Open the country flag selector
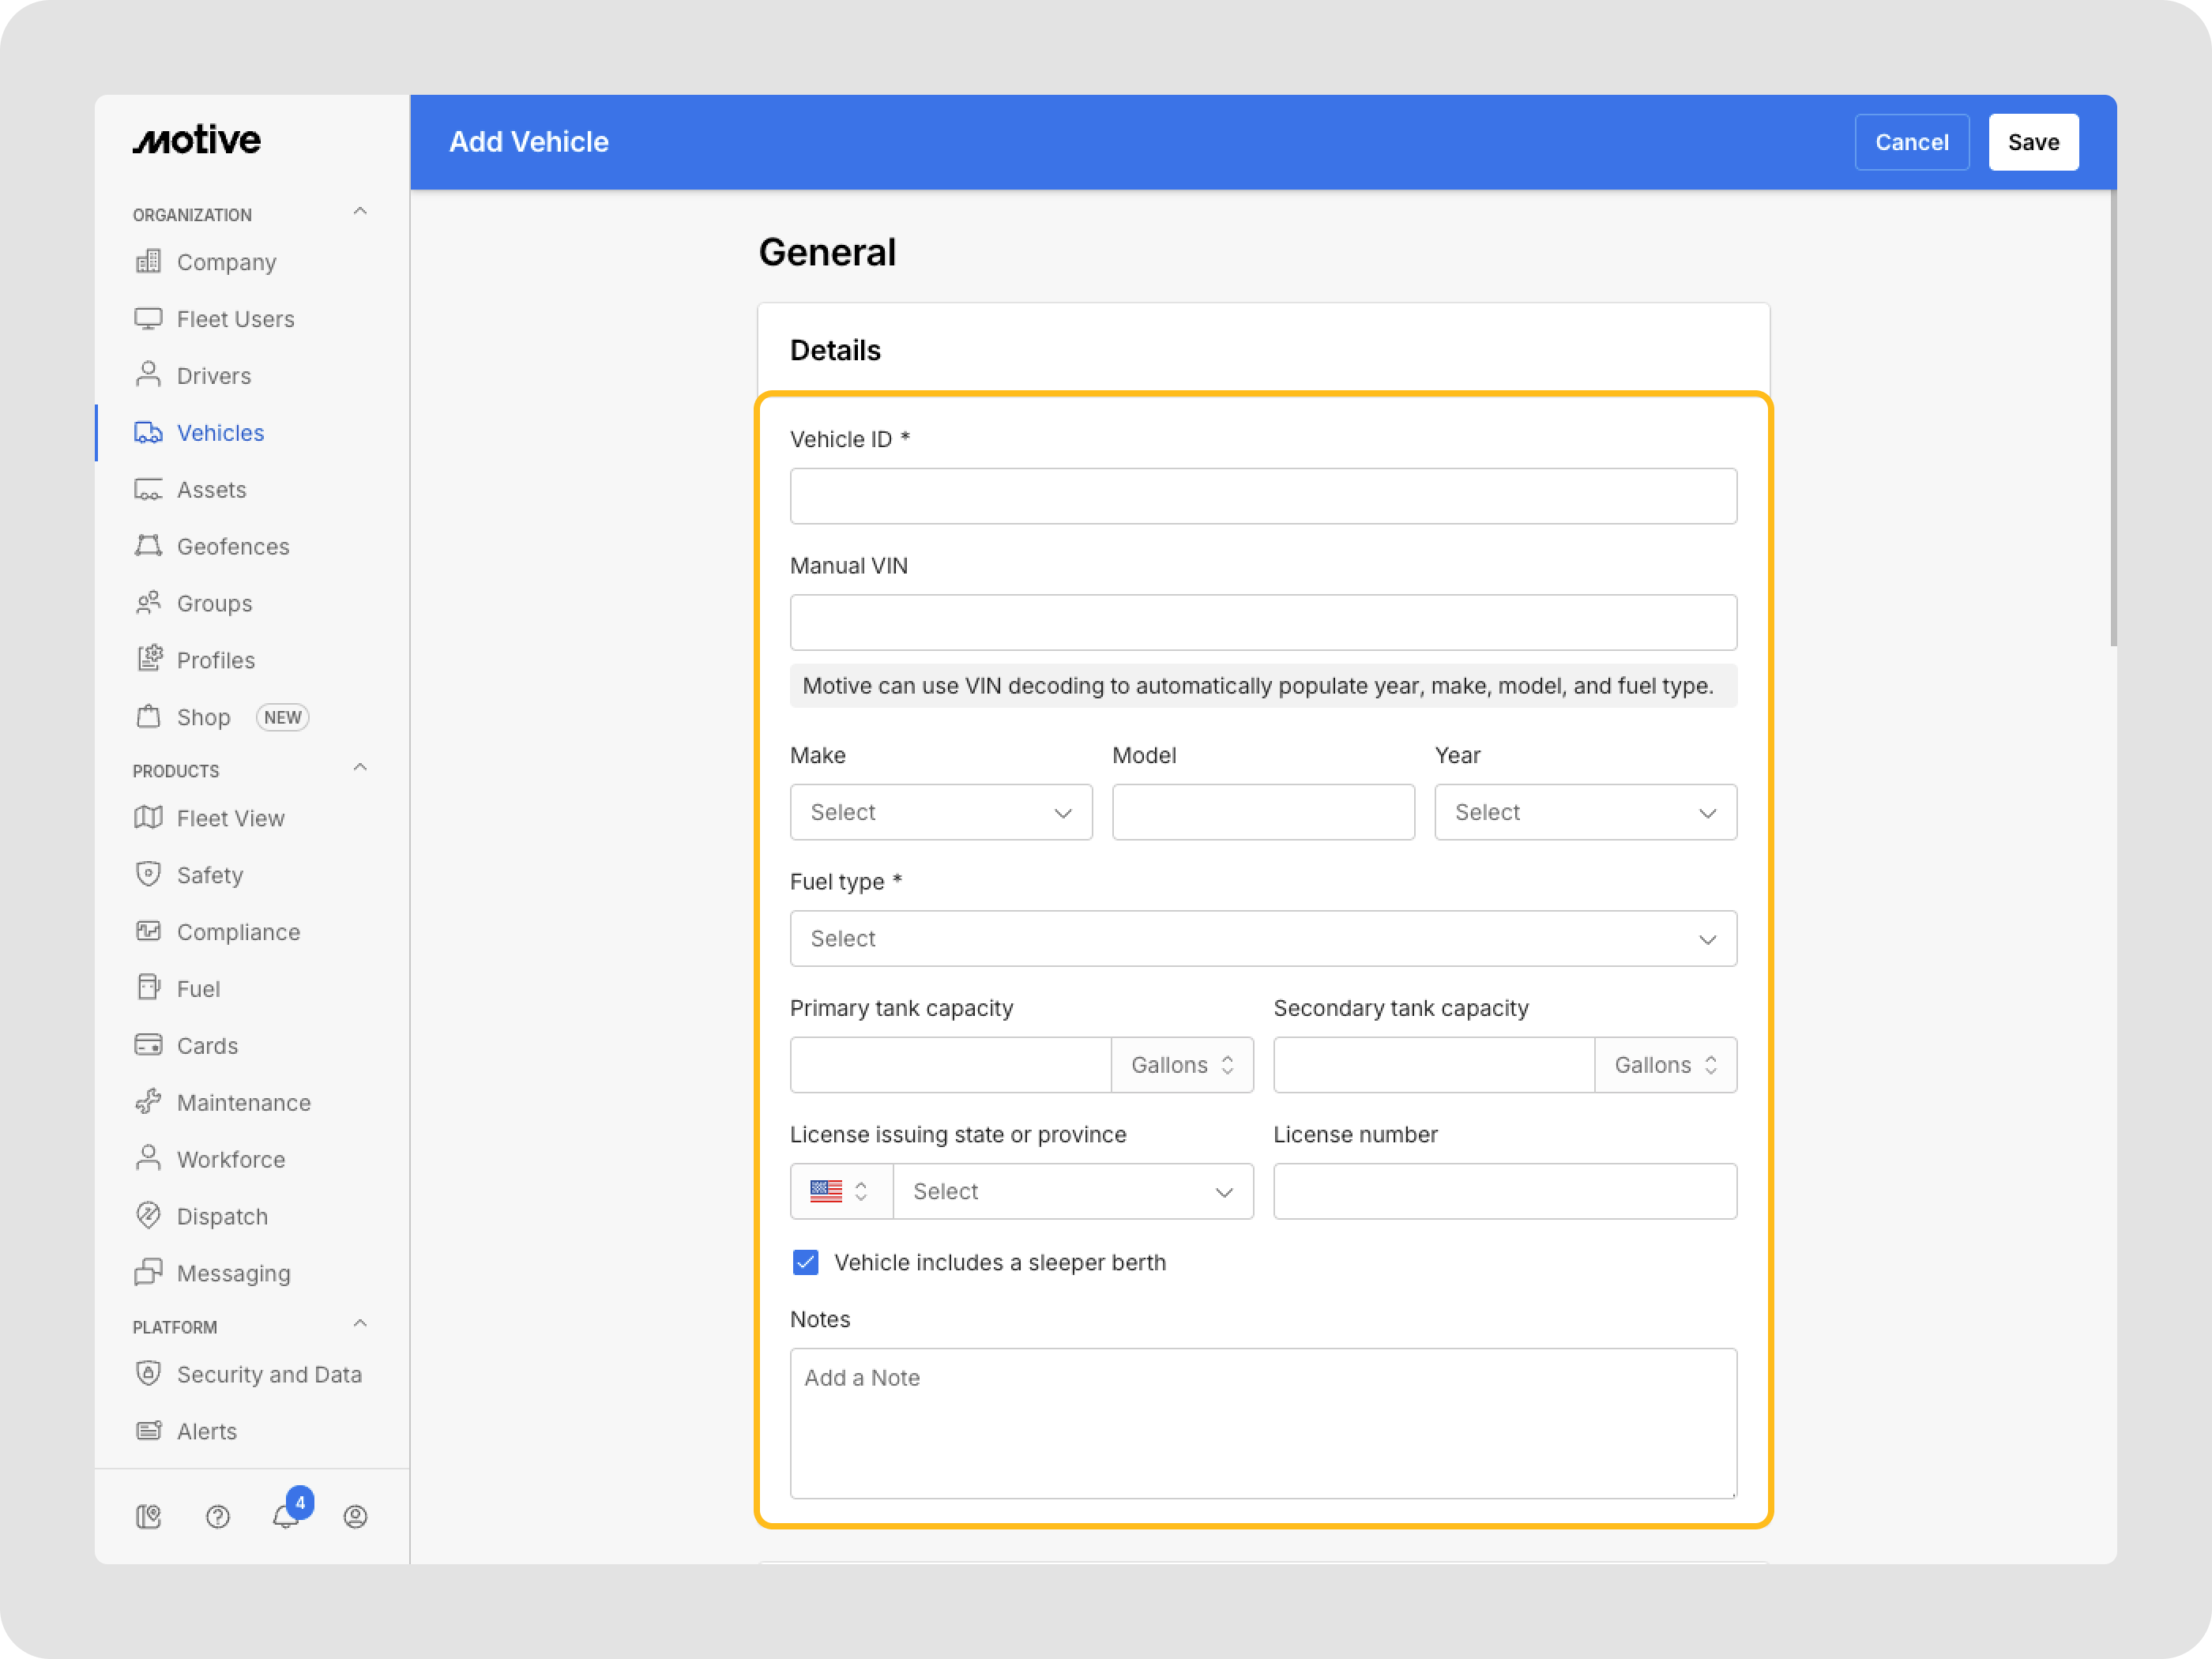This screenshot has width=2212, height=1659. [840, 1191]
